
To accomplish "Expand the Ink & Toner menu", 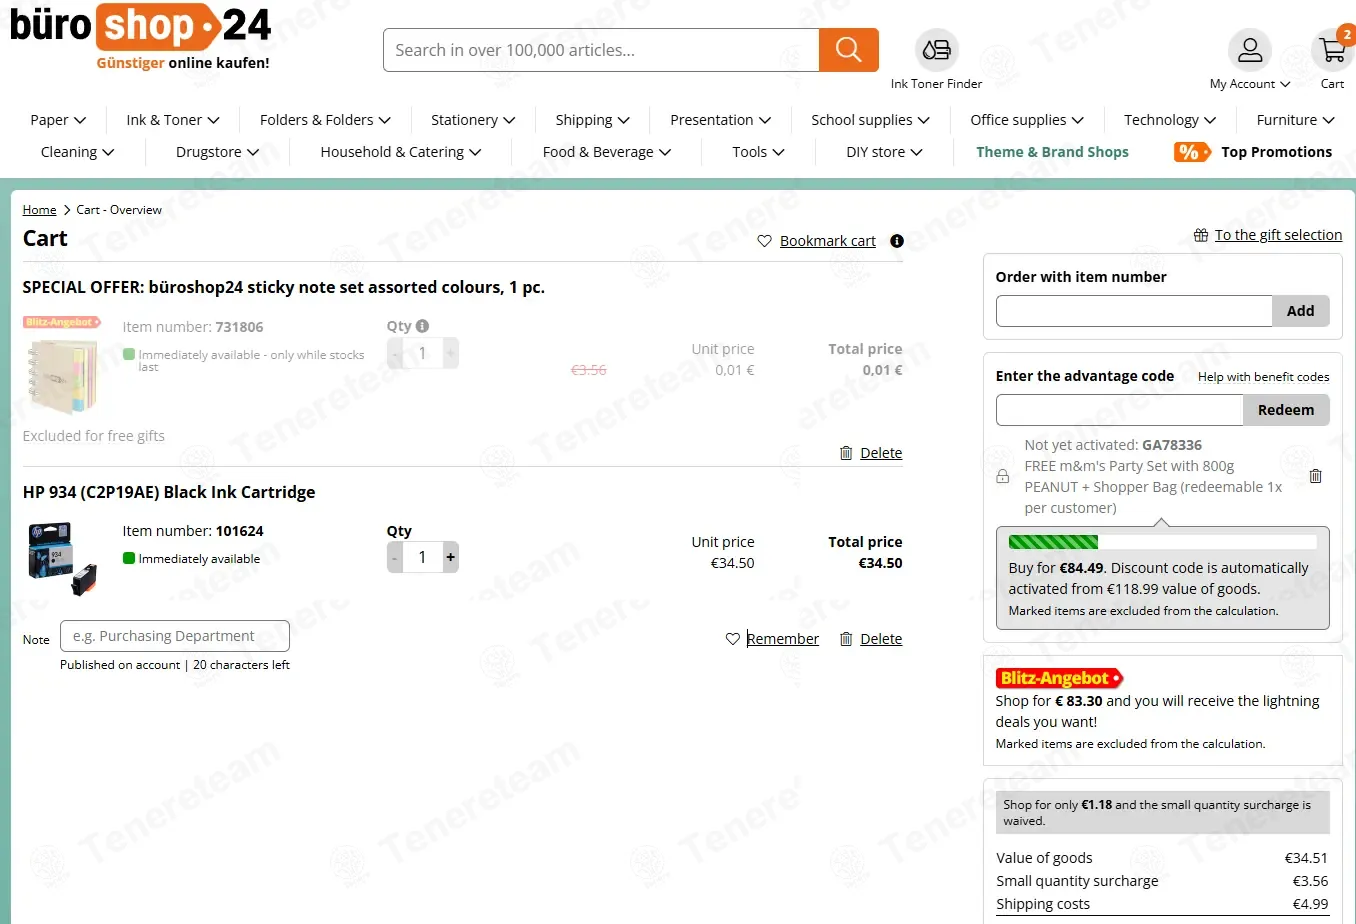I will click(173, 120).
